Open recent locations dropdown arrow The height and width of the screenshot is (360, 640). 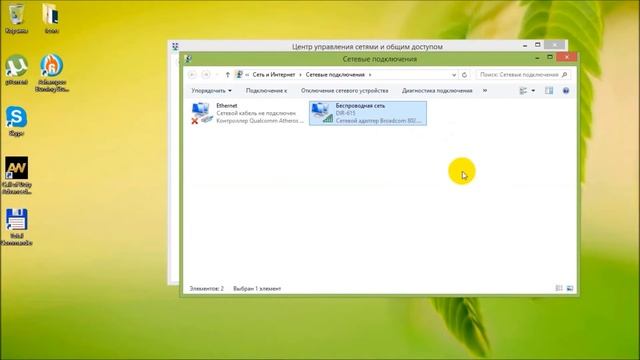pyautogui.click(x=217, y=75)
